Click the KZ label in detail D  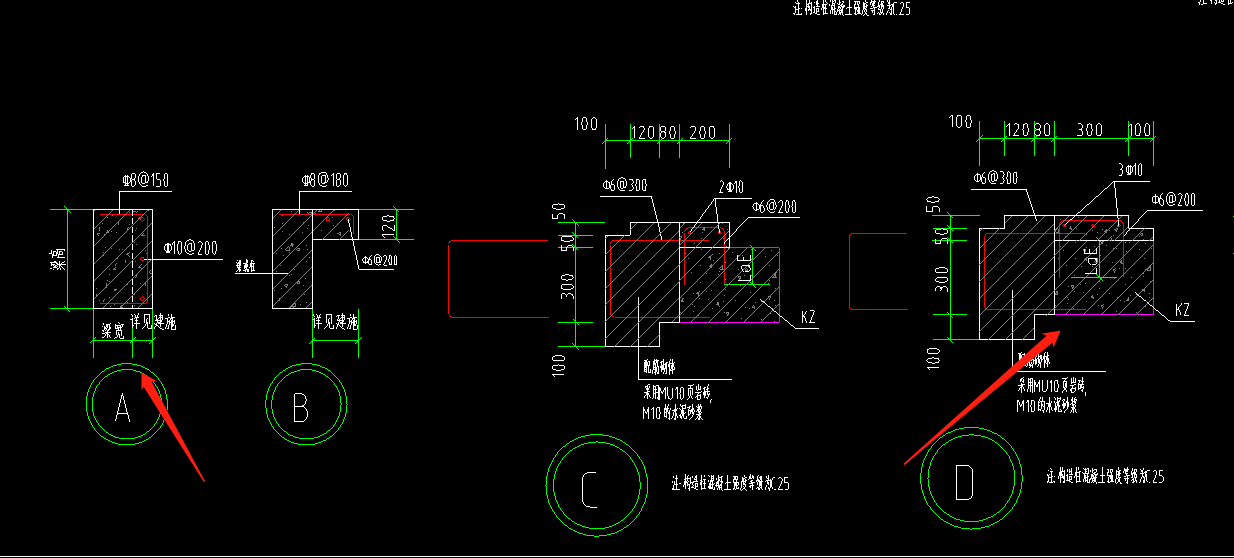(x=1182, y=309)
